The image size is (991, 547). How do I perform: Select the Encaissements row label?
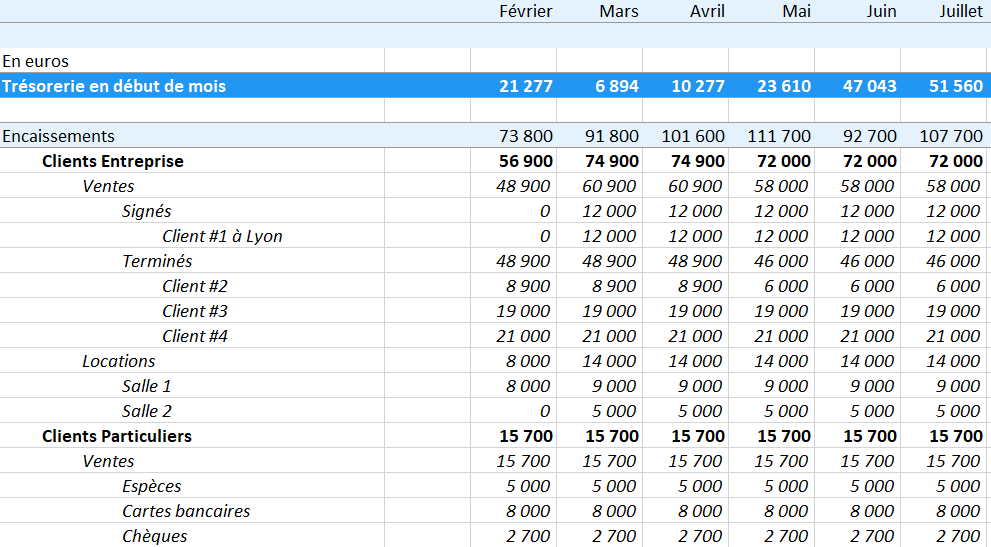[59, 136]
